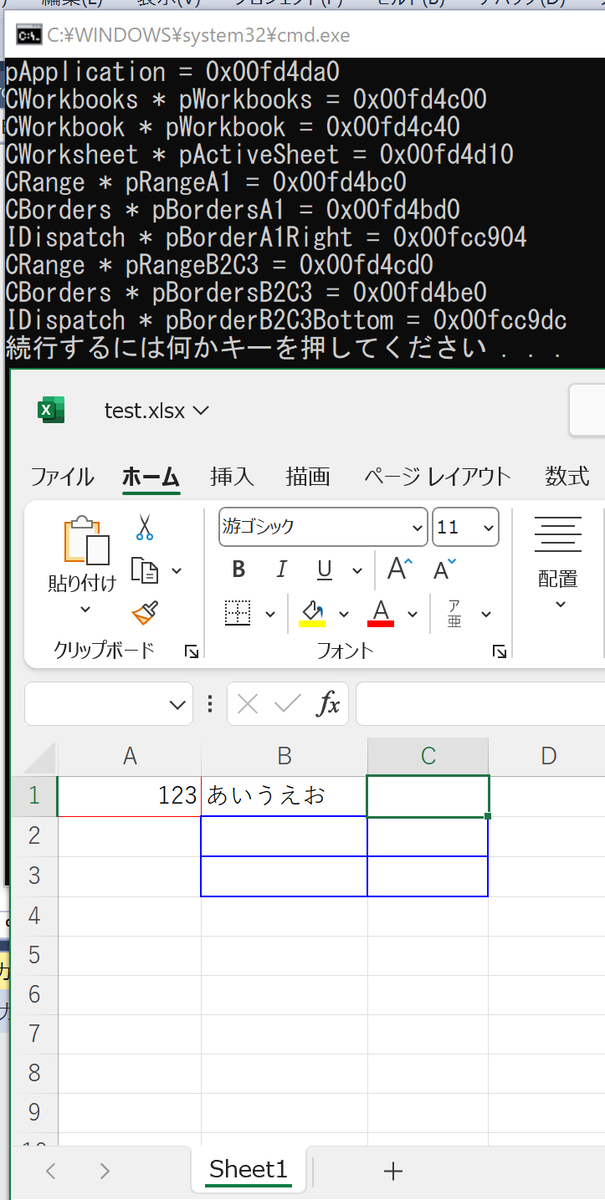Screen dimensions: 605x1200
Task: Click the formula bar confirm checkmark icon
Action: pyautogui.click(x=288, y=704)
